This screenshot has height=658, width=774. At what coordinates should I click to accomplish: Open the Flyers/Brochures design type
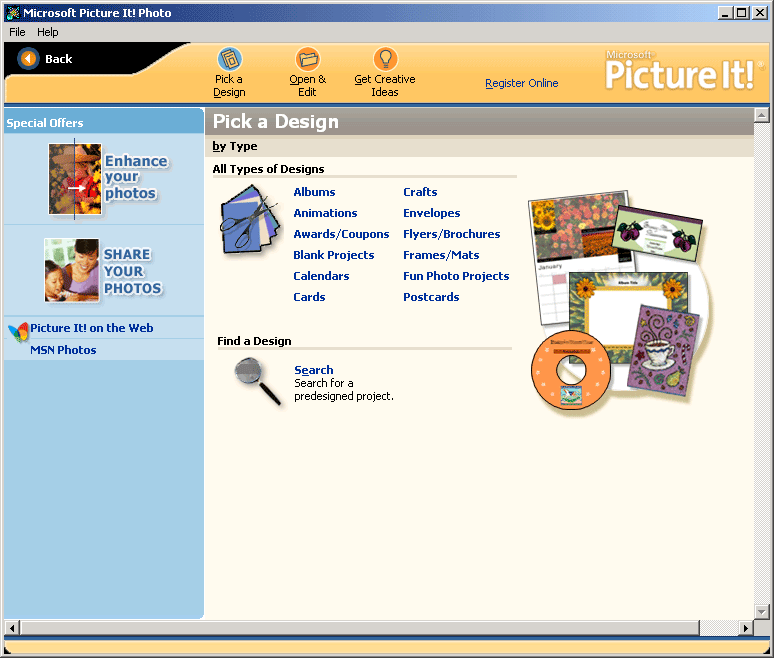pos(451,234)
